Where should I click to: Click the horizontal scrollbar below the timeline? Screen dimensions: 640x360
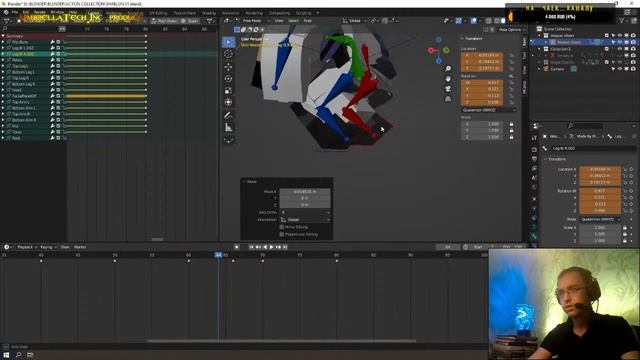[282, 341]
